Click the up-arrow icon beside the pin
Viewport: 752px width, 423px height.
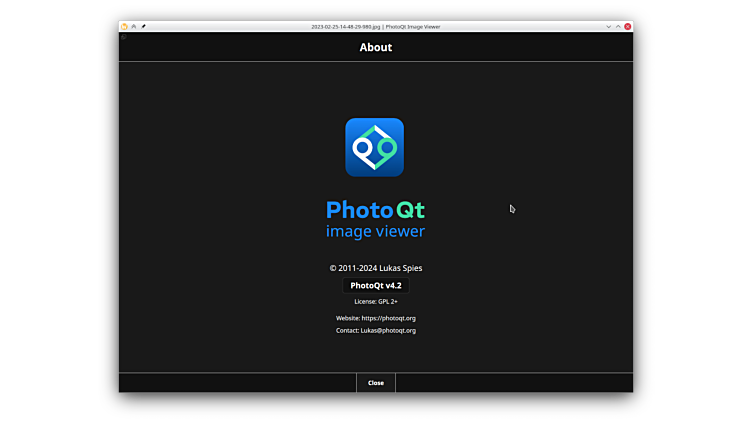pos(134,26)
